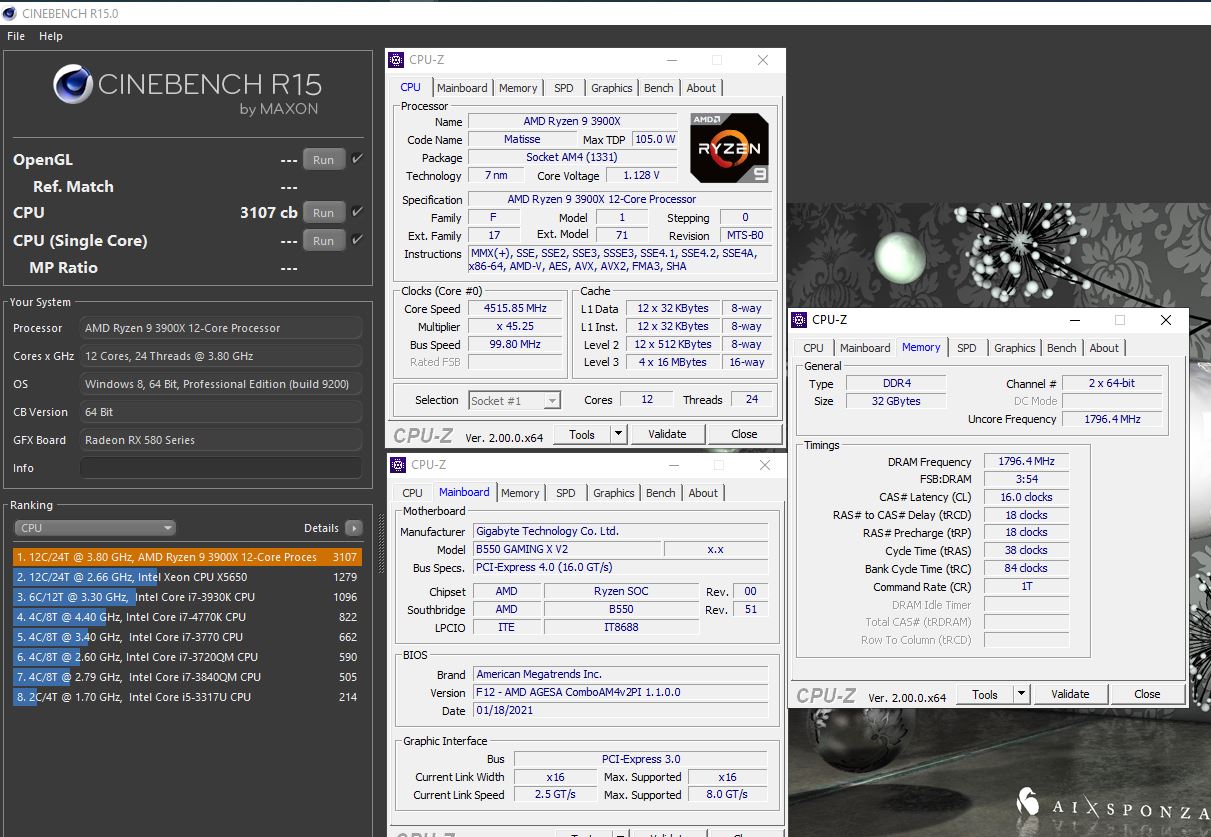This screenshot has width=1211, height=837.
Task: Open the File menu in Cinebench
Action: click(16, 36)
